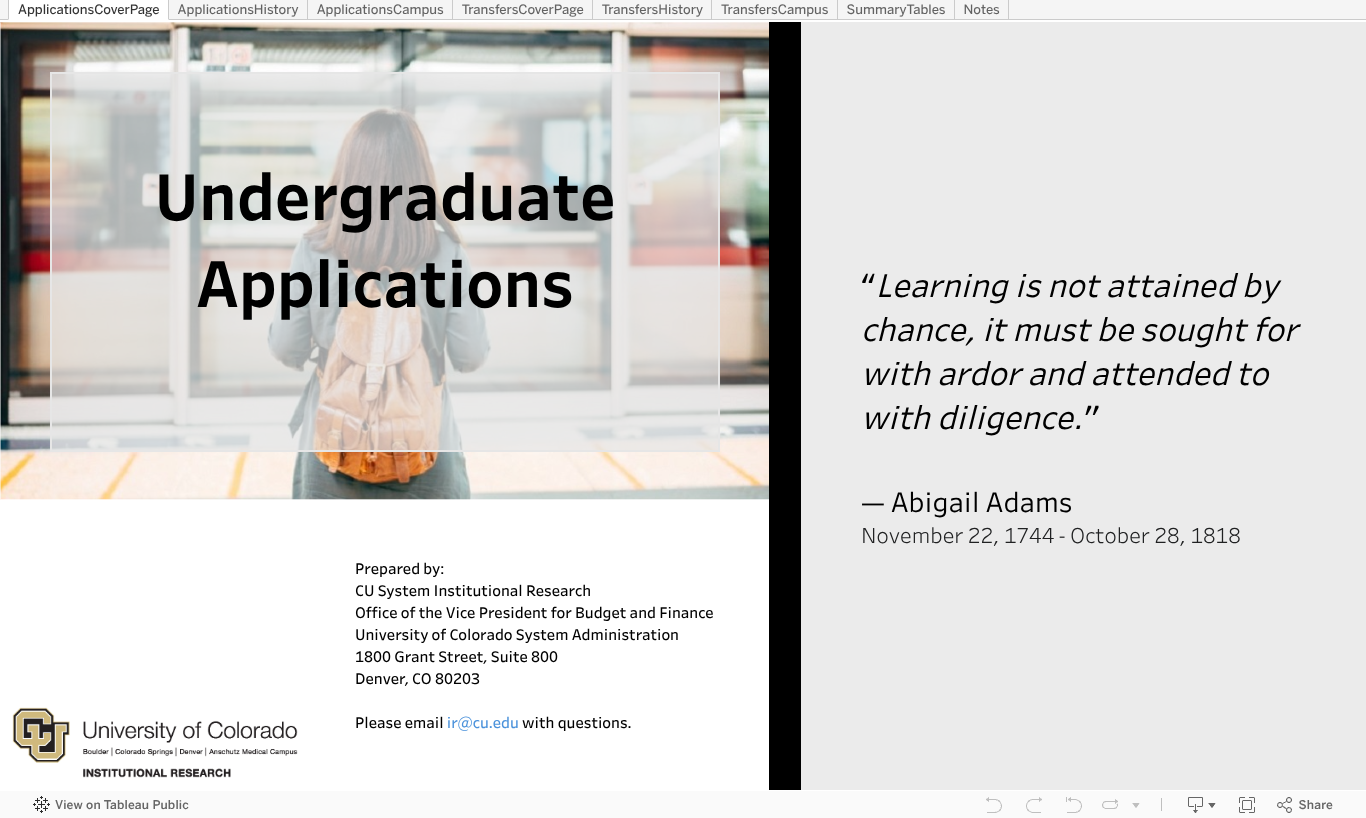View the SummaryTables tab

pos(895,10)
